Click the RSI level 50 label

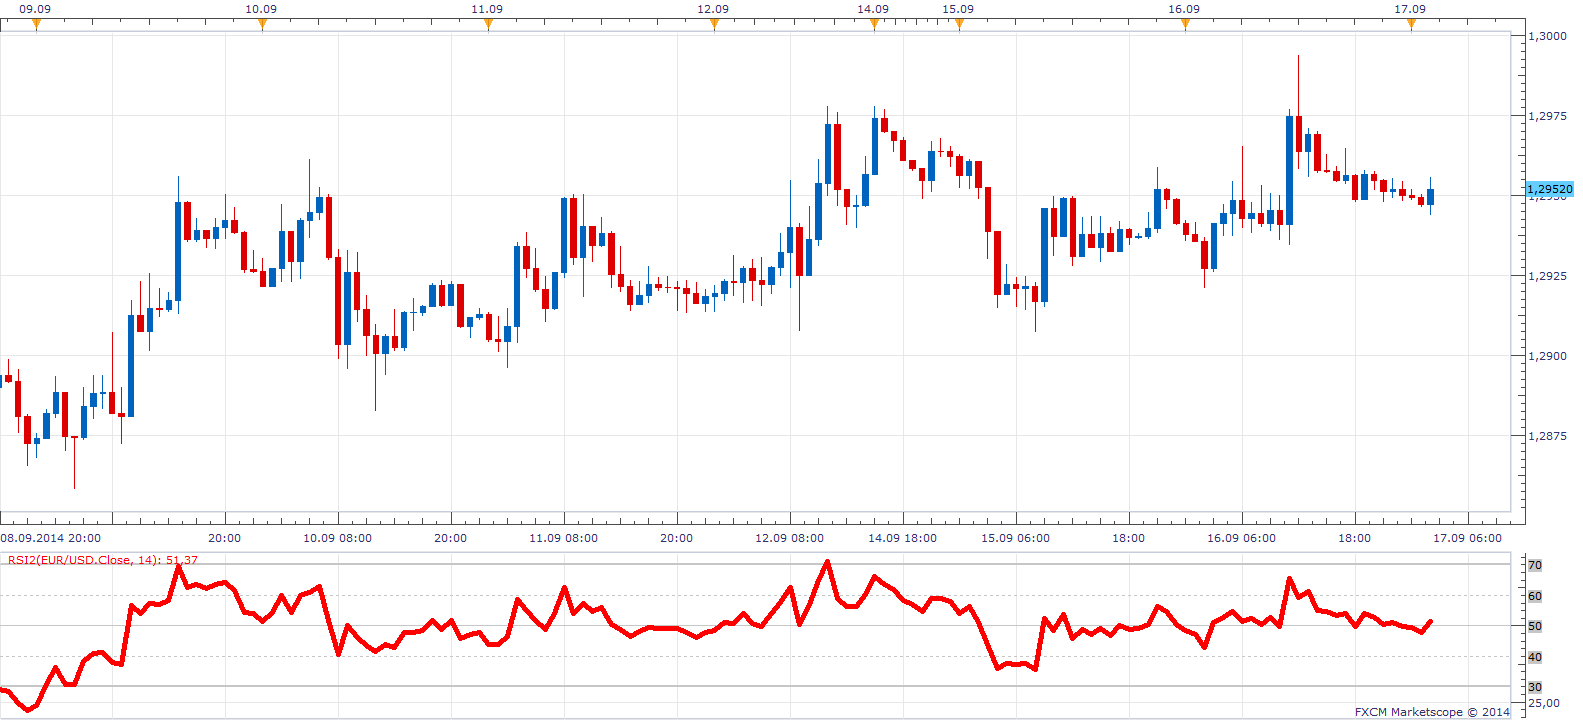[x=1535, y=626]
